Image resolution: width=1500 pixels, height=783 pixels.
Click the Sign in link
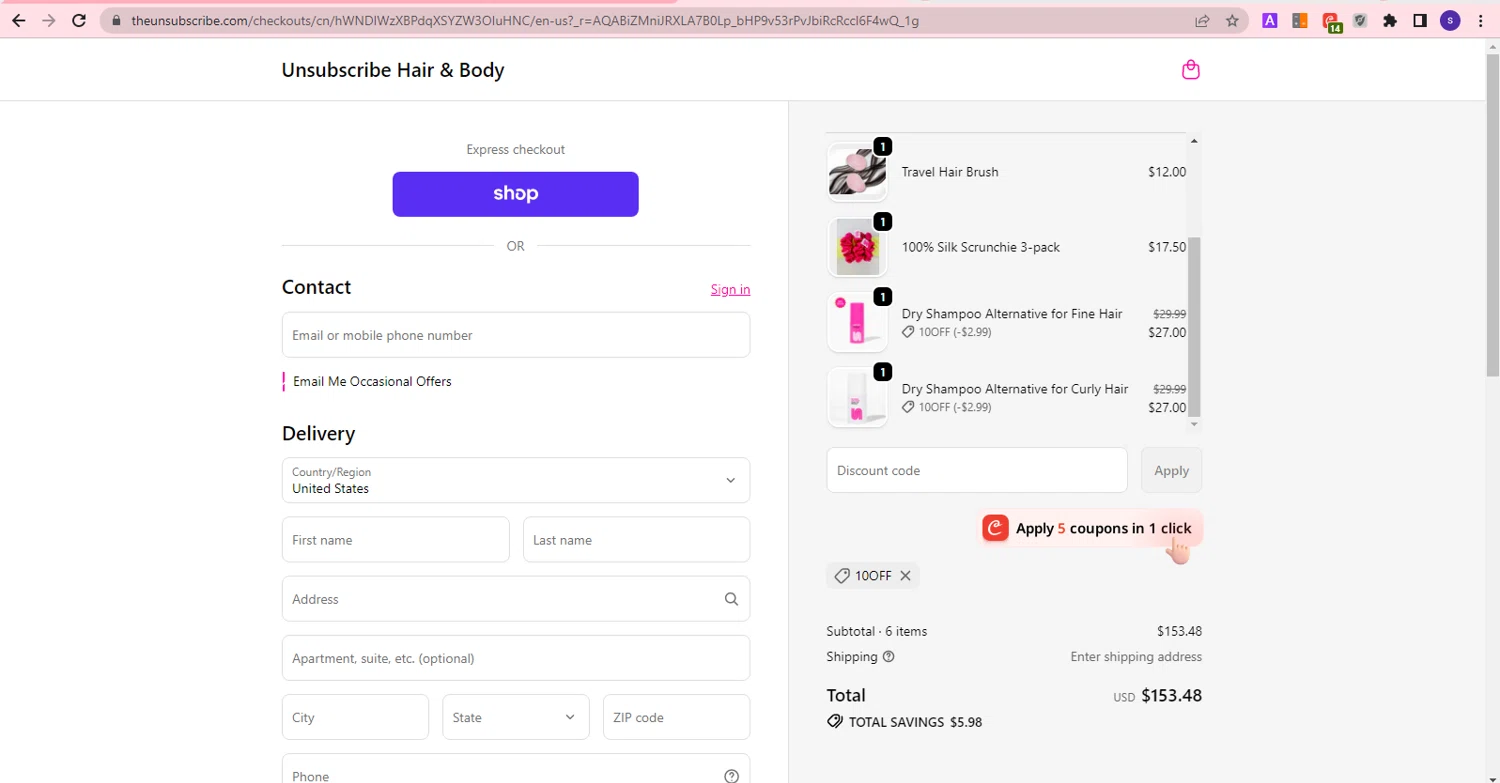[730, 289]
